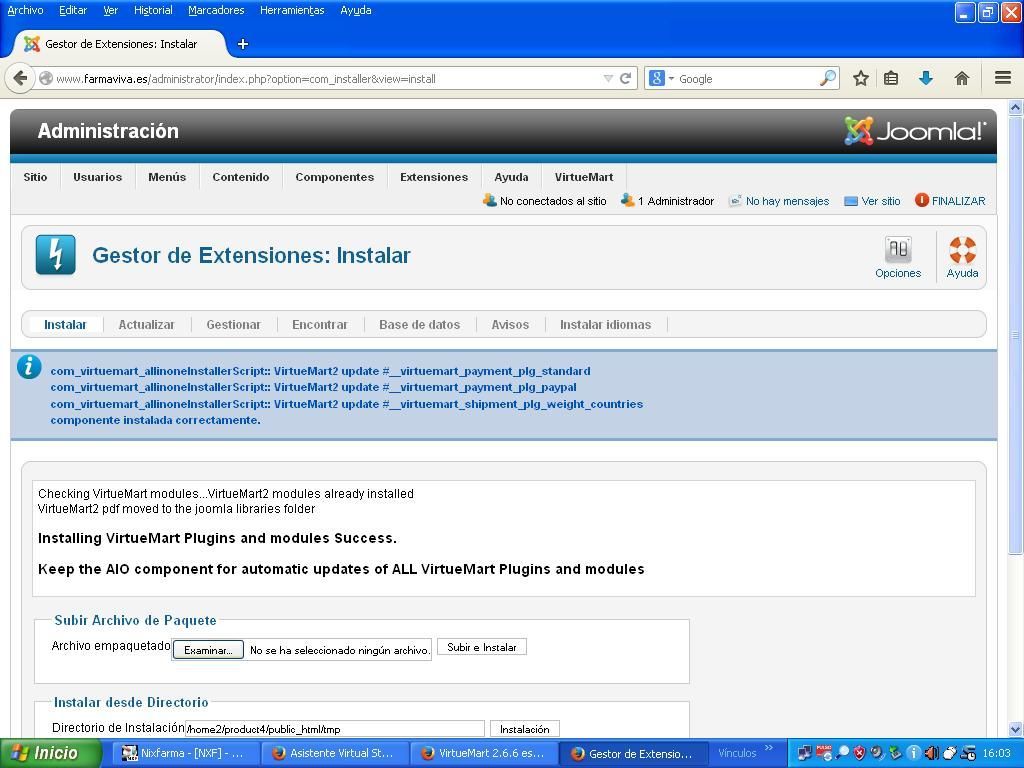This screenshot has width=1024, height=768.
Task: Open the Joomla Ayuda menu
Action: (511, 177)
